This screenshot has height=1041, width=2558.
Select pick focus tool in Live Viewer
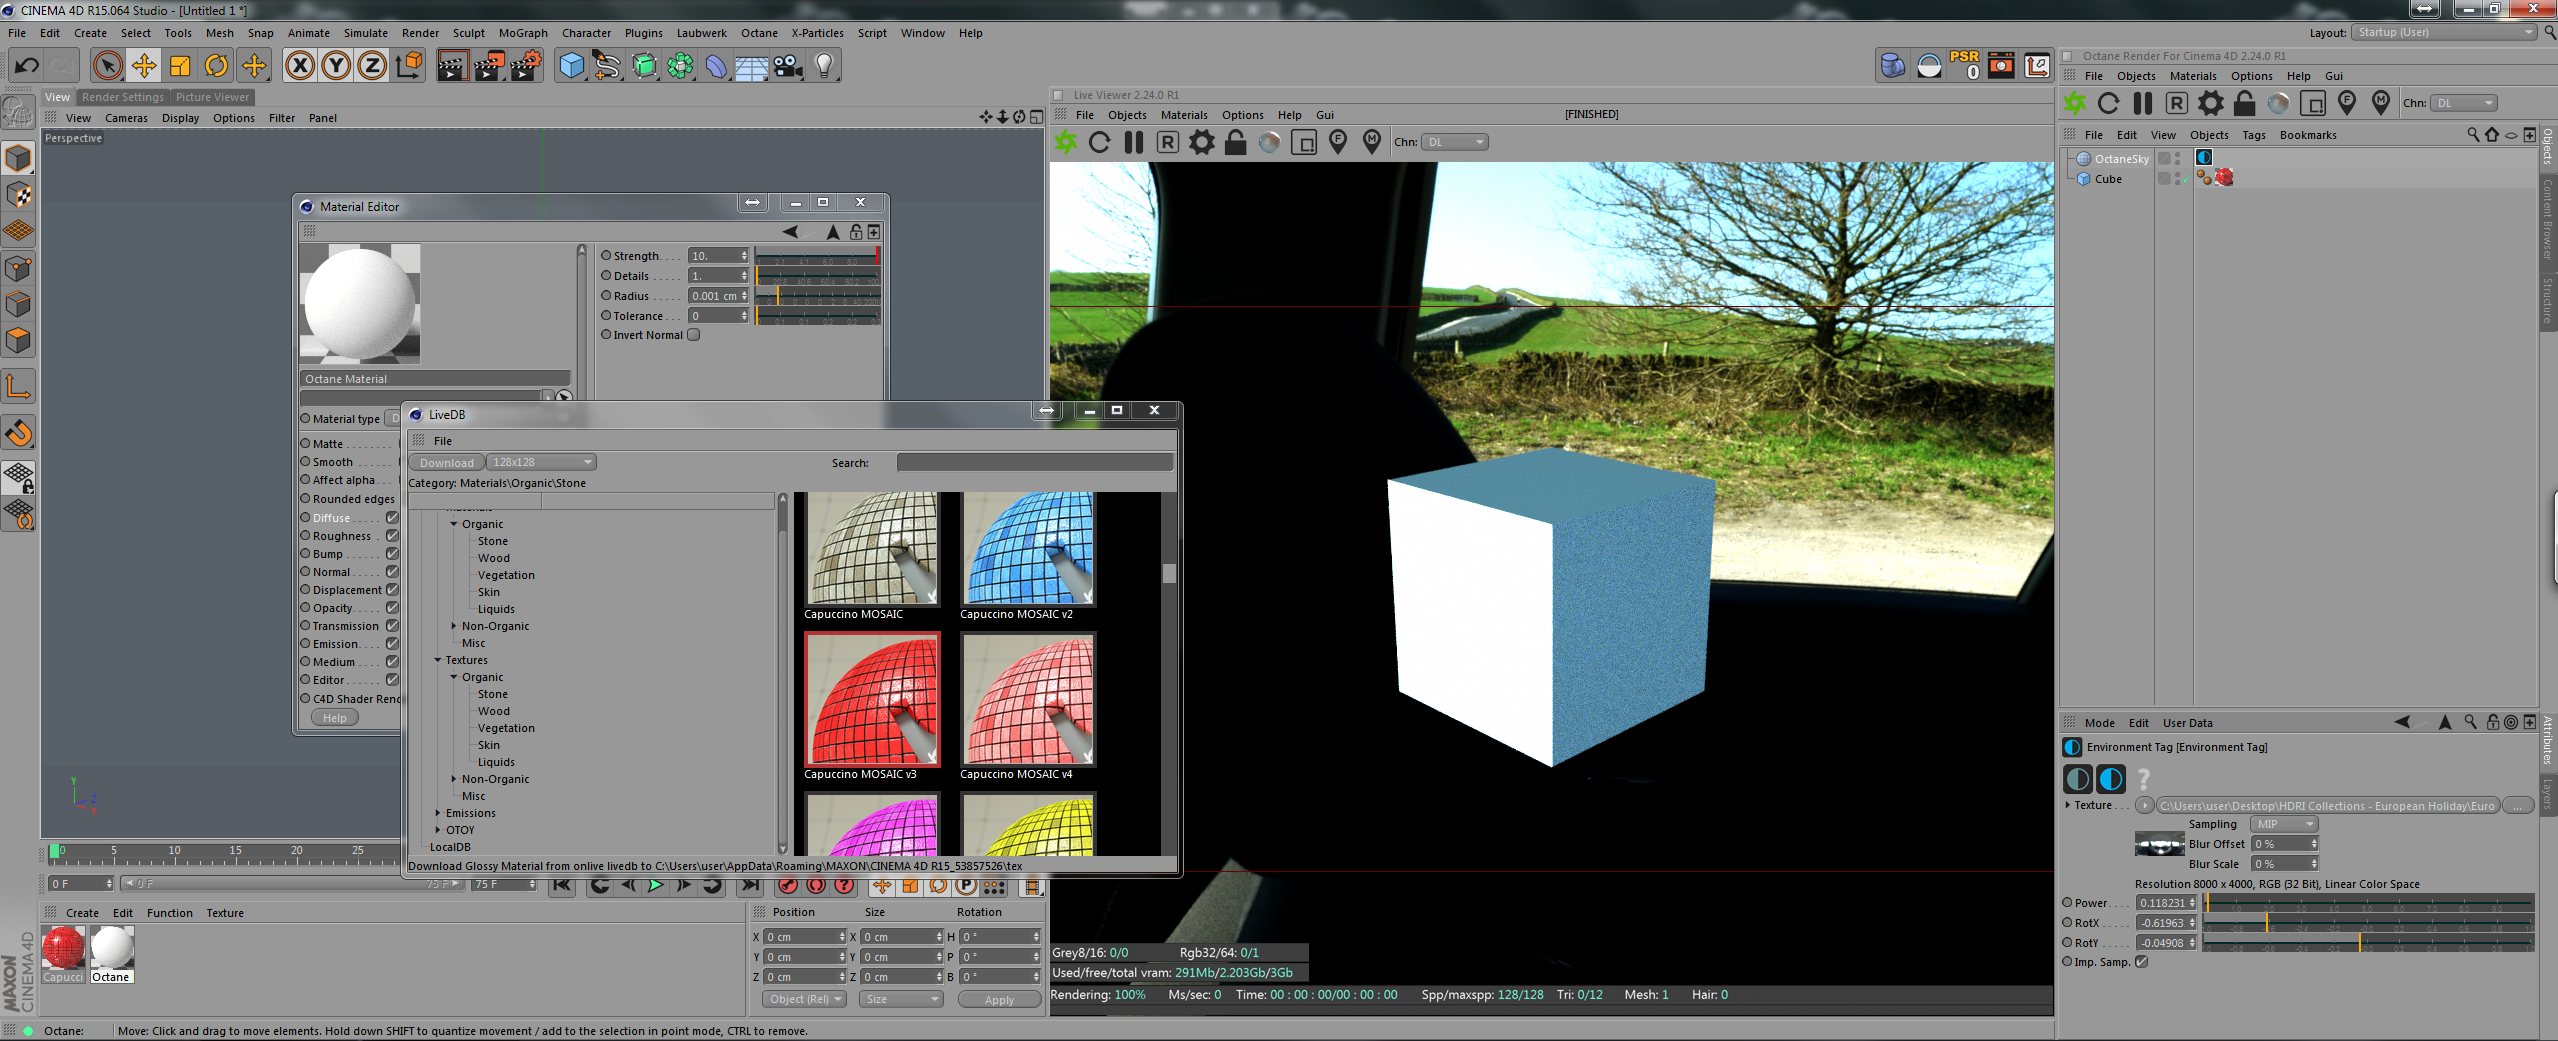point(1338,142)
